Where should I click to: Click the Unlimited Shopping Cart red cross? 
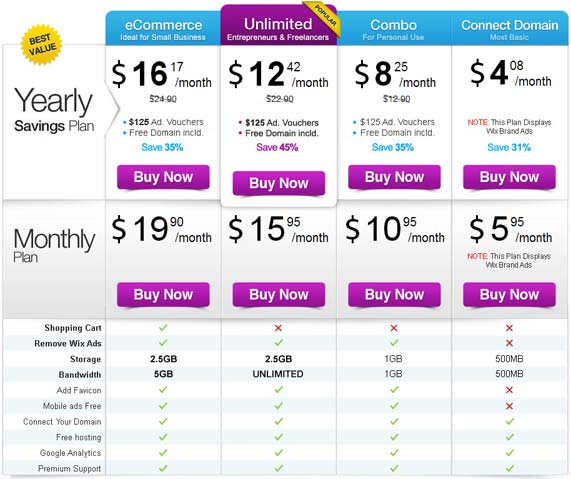[x=278, y=328]
